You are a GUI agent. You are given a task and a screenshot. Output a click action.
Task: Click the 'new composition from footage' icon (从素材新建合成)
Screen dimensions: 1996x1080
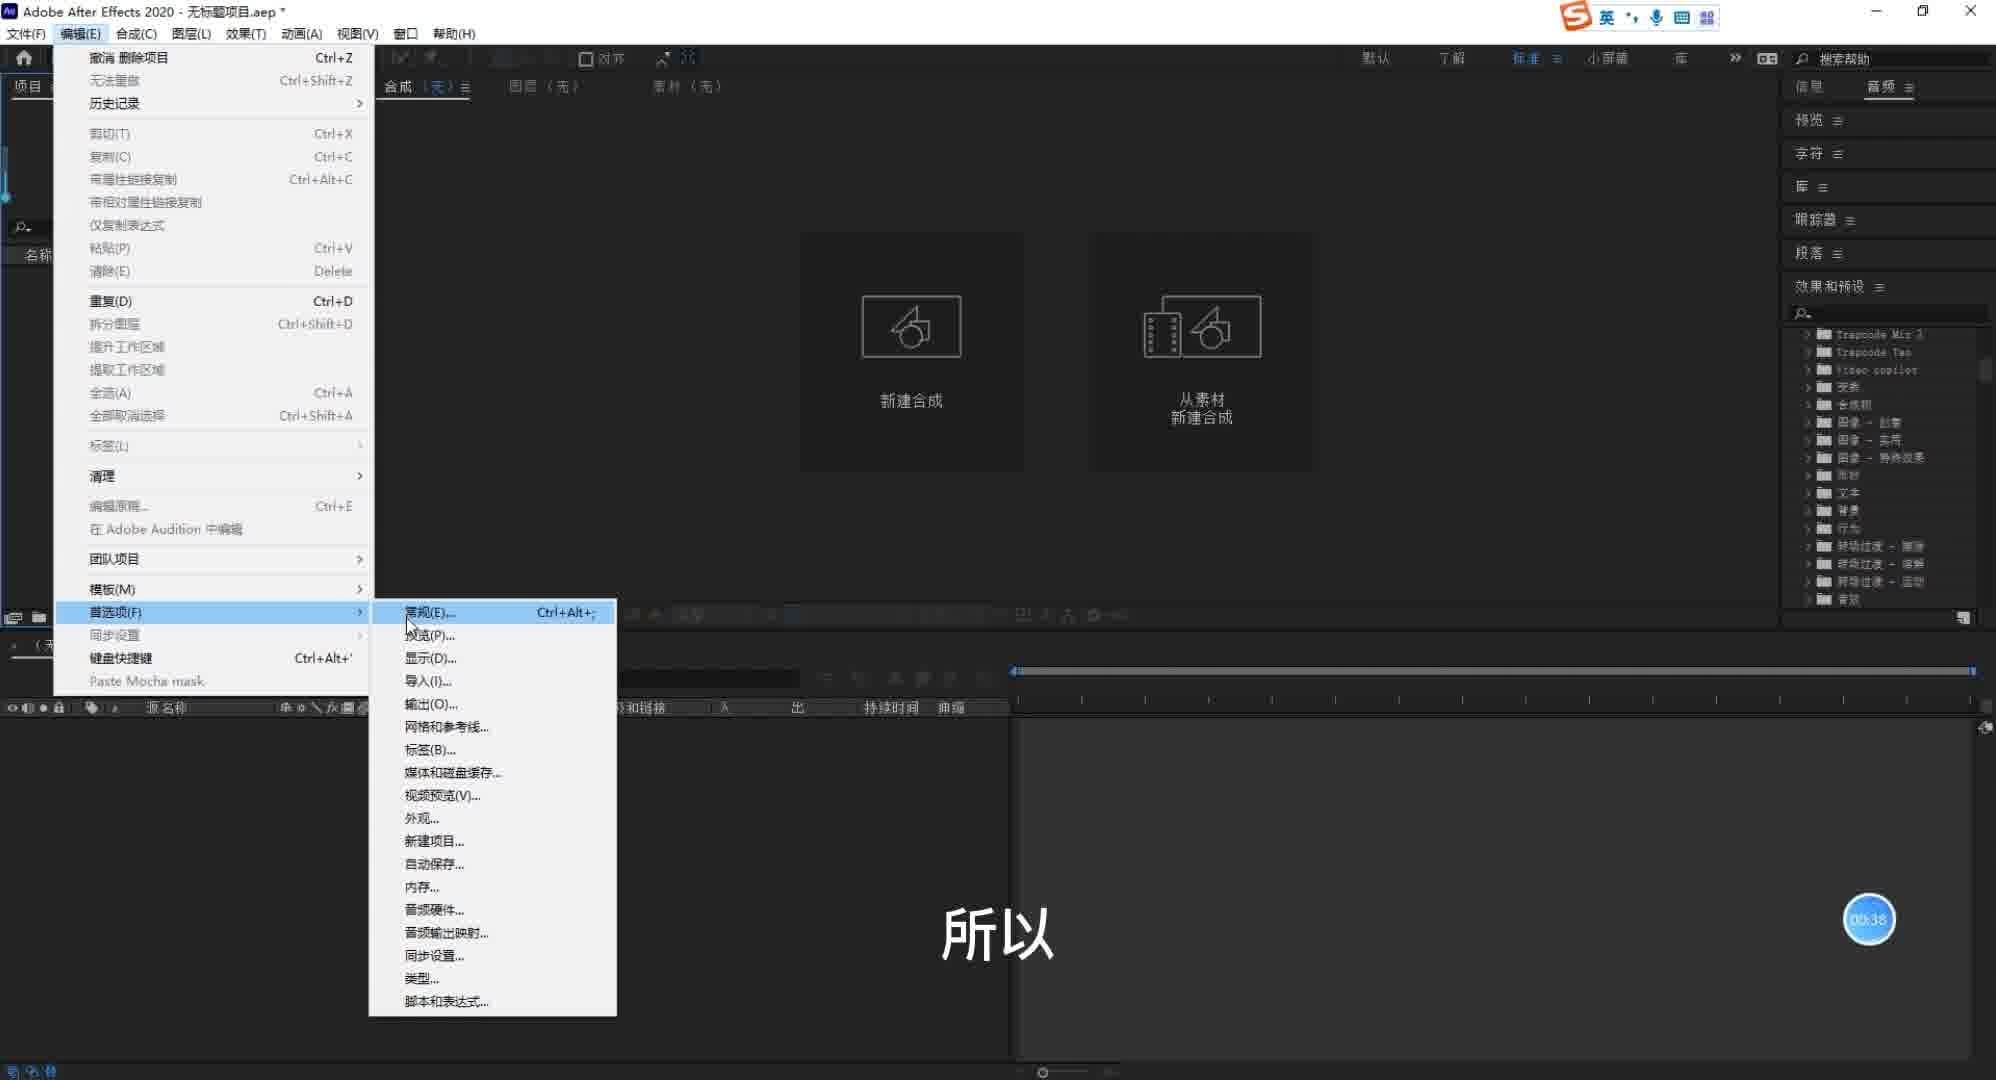pos(1202,327)
